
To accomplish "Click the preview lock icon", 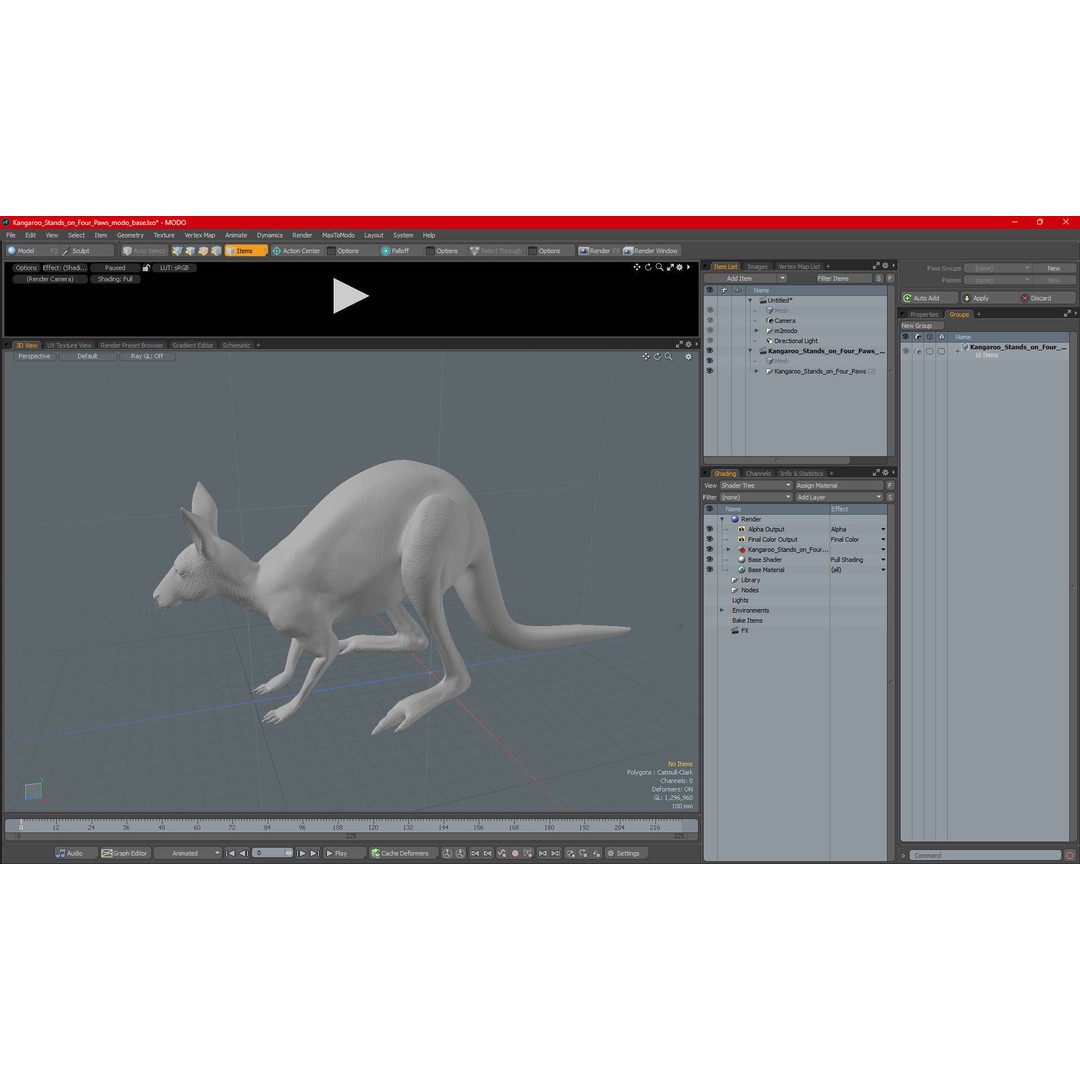I will pos(146,268).
